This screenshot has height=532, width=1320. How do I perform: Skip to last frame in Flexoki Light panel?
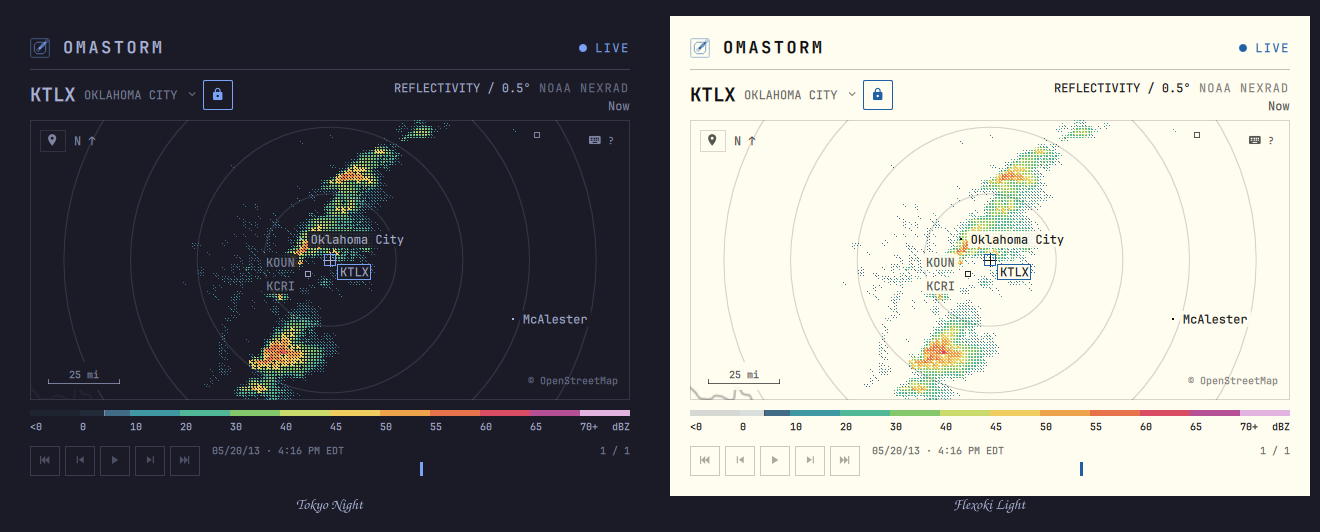(x=845, y=460)
